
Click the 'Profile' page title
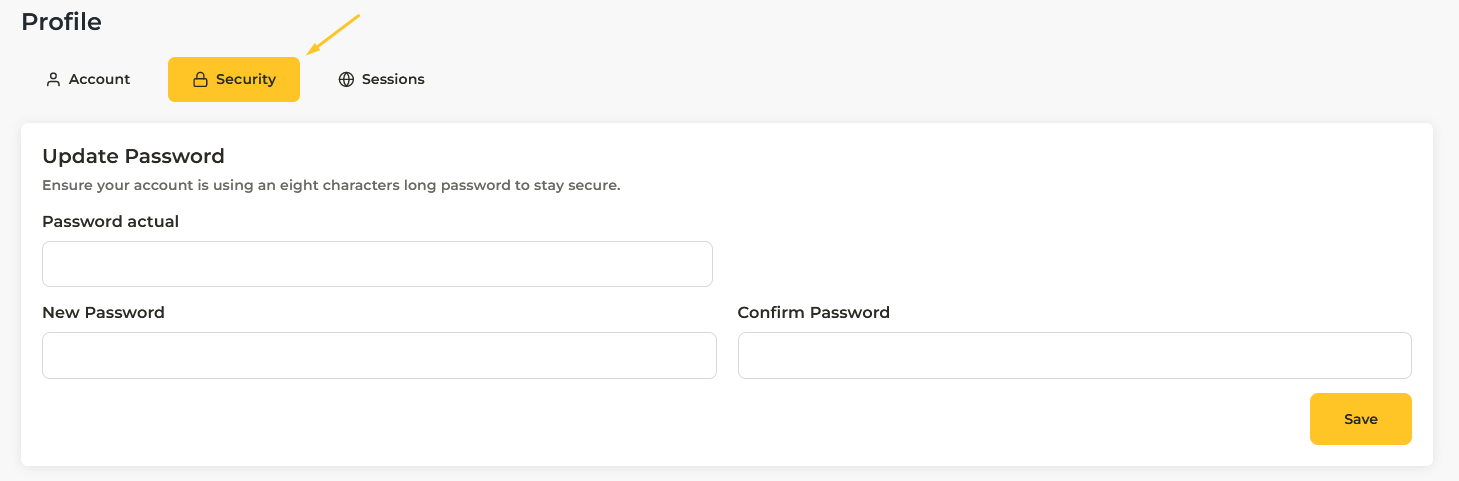tap(61, 21)
